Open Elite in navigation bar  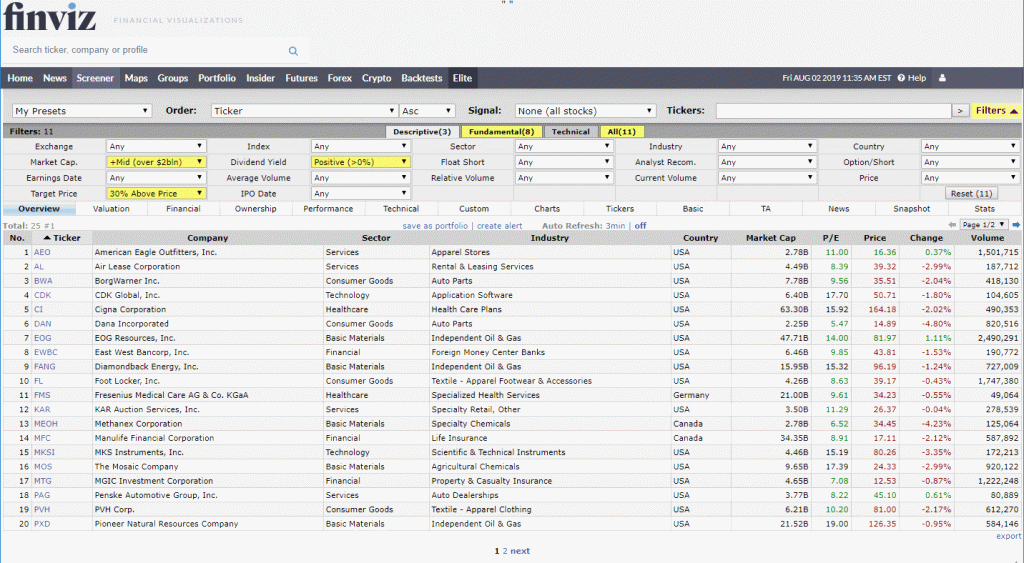pos(462,78)
